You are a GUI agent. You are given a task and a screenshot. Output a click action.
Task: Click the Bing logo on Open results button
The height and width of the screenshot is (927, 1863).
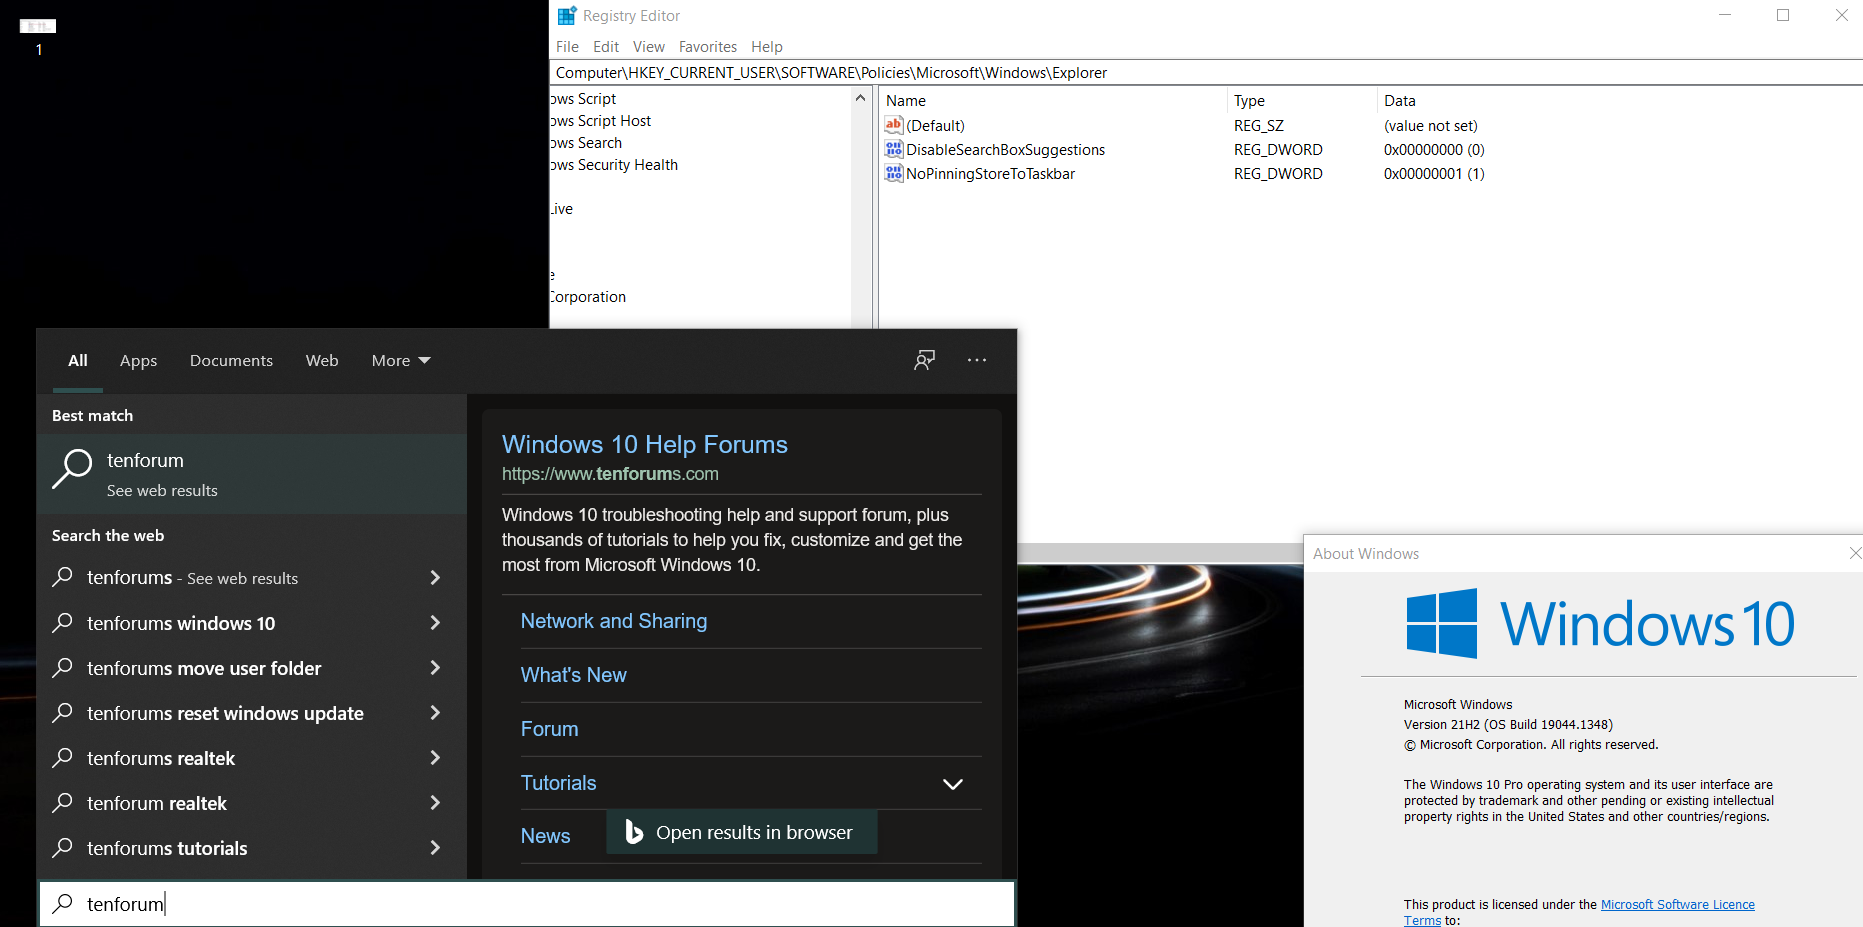[x=634, y=832]
